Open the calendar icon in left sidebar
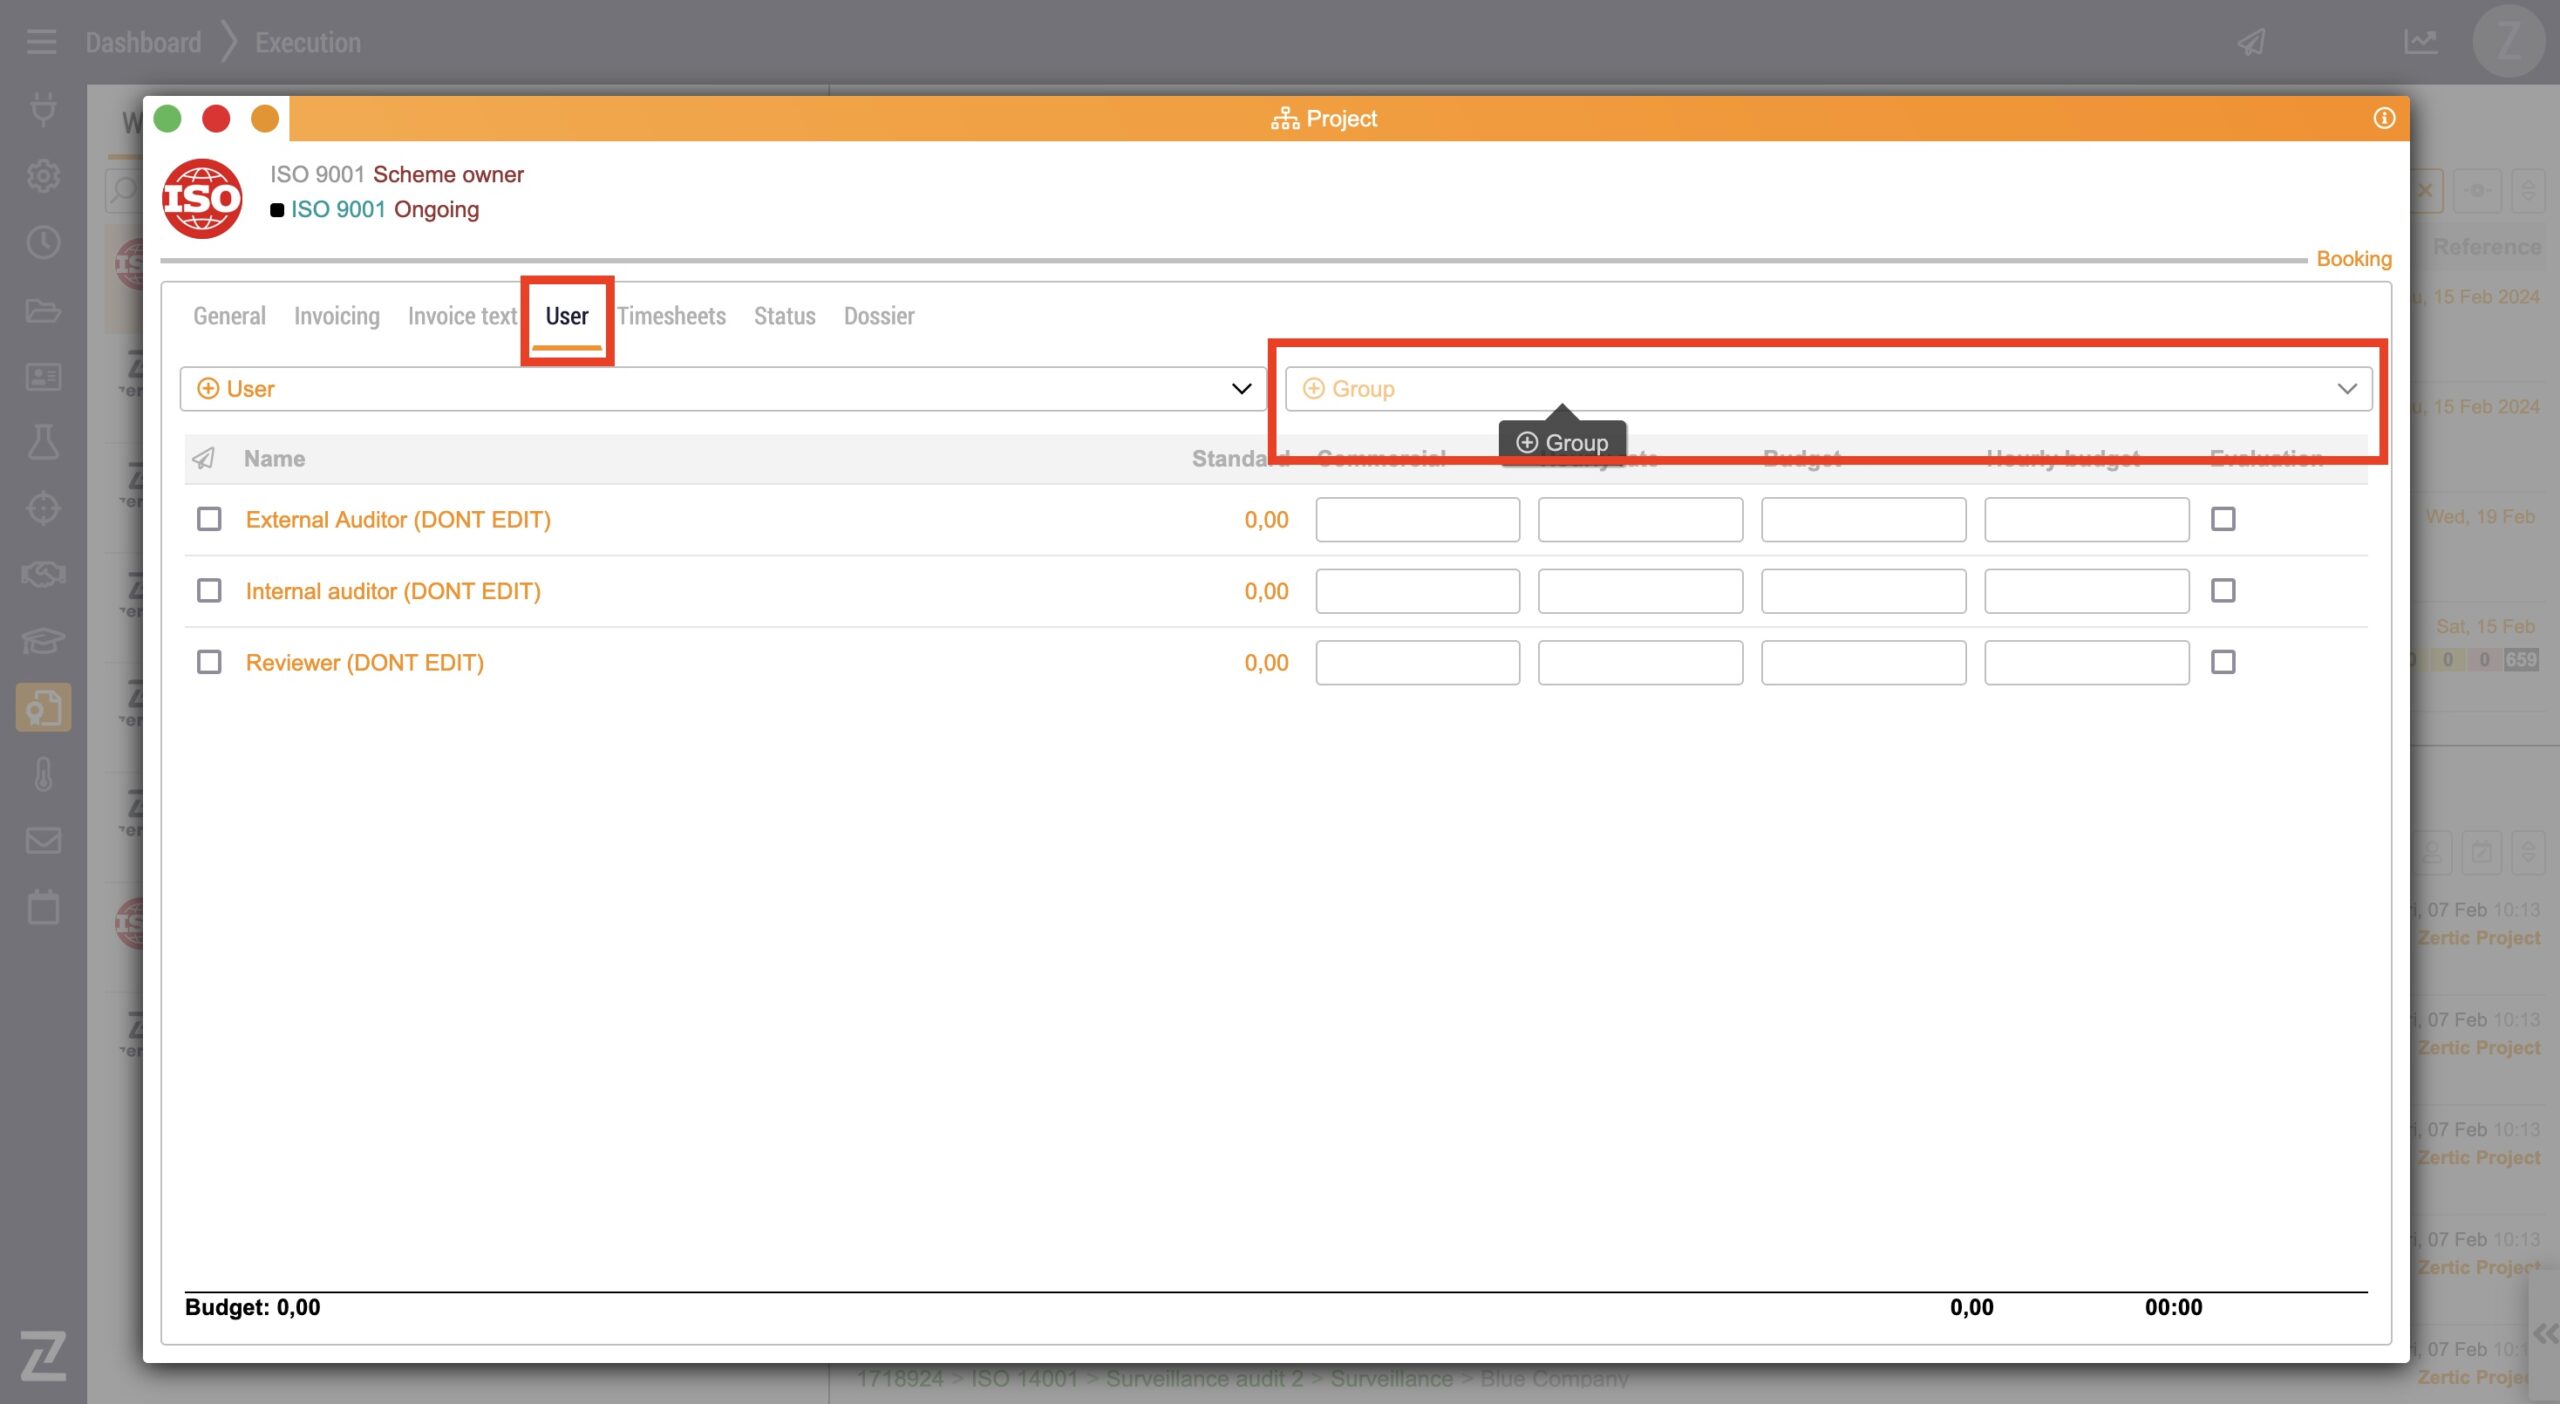Screen dimensions: 2560x1404 pyautogui.click(x=43, y=907)
